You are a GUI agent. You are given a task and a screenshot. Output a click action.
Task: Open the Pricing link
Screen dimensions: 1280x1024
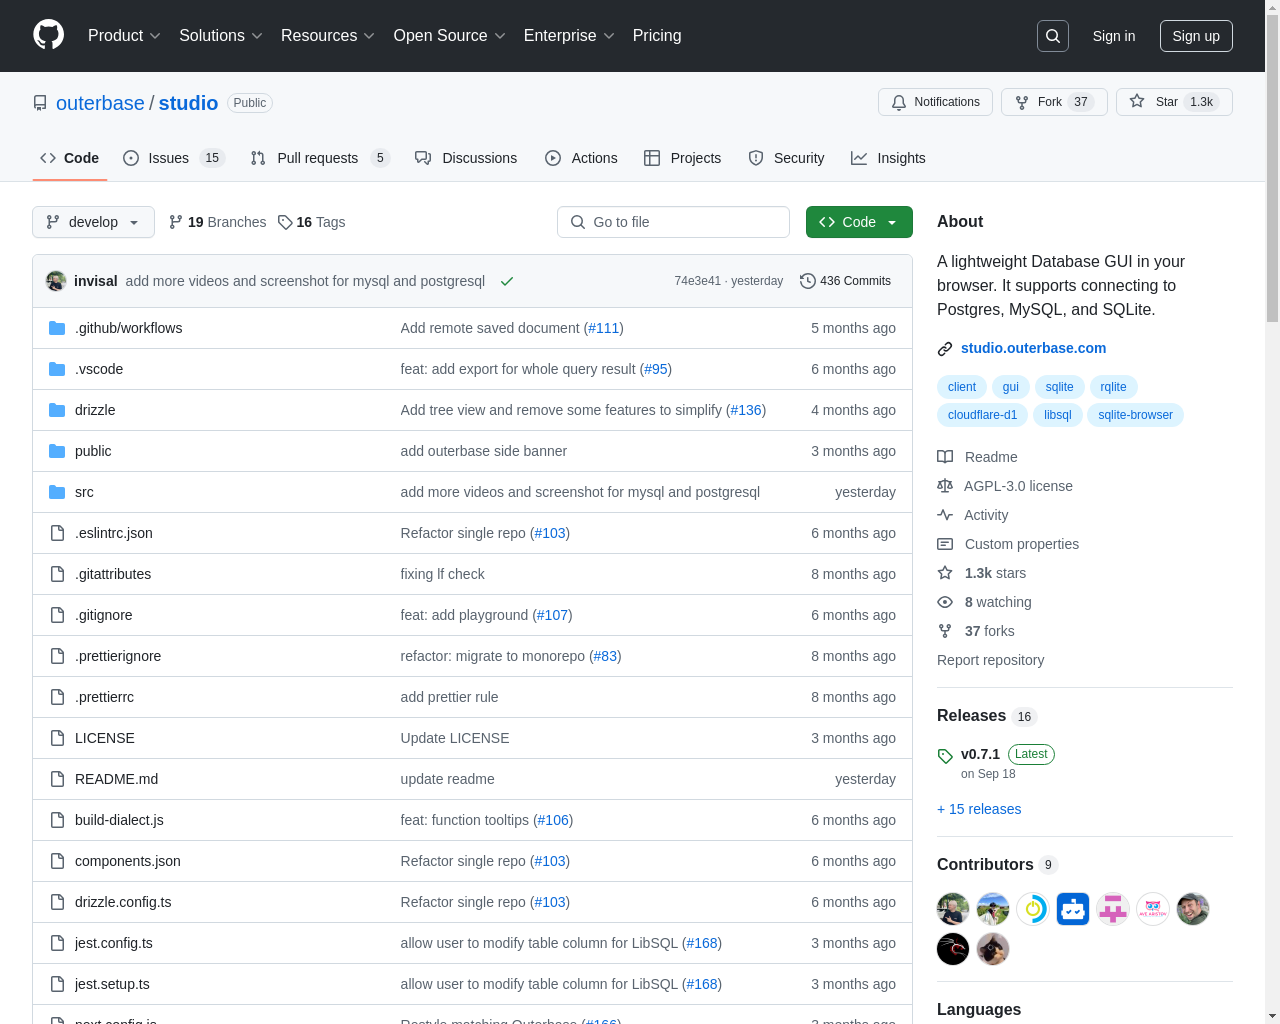click(x=657, y=36)
